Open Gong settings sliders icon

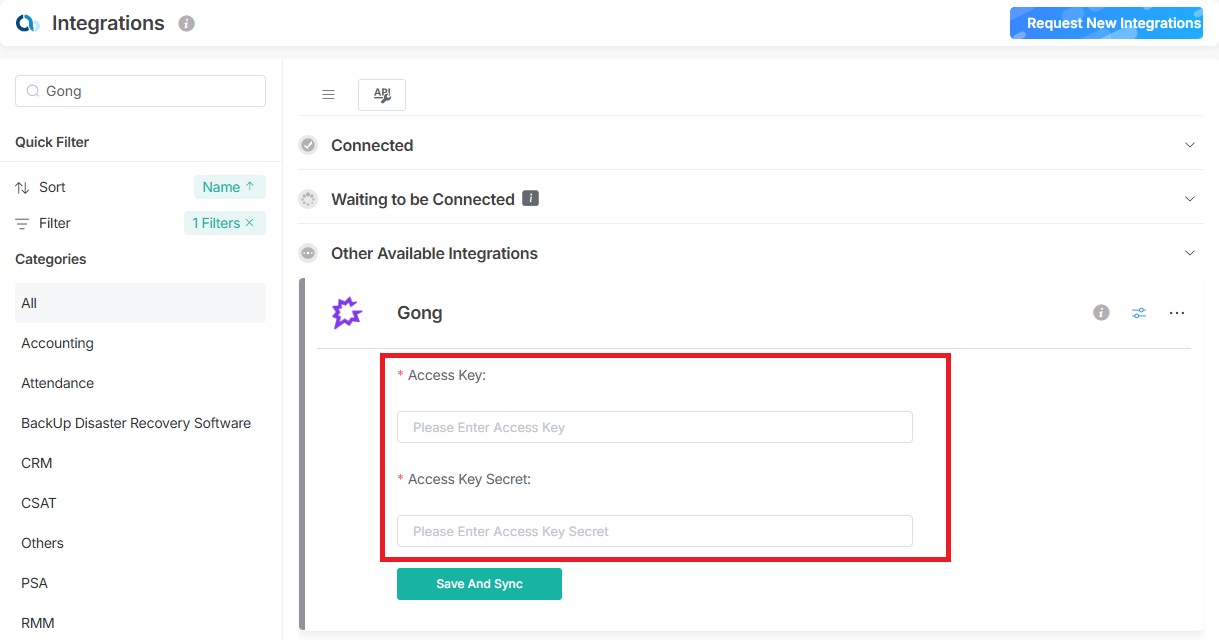pyautogui.click(x=1139, y=313)
